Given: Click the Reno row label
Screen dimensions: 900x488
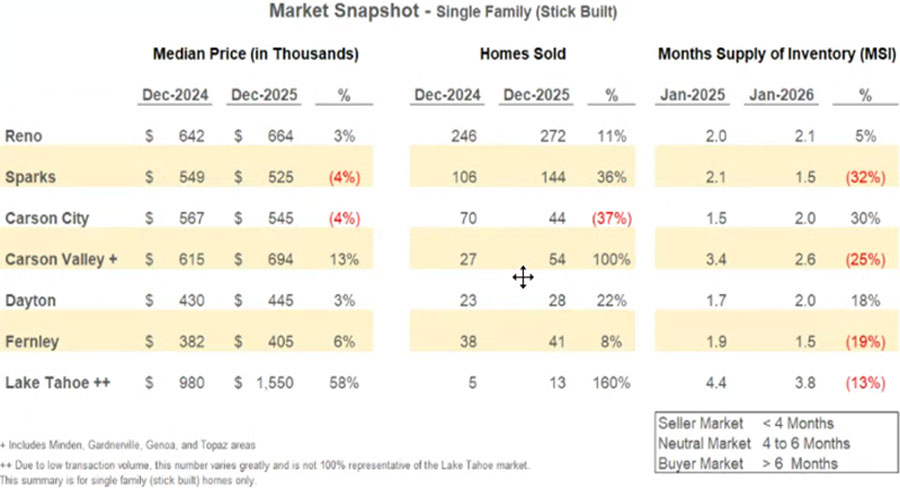Looking at the screenshot, I should pos(22,136).
